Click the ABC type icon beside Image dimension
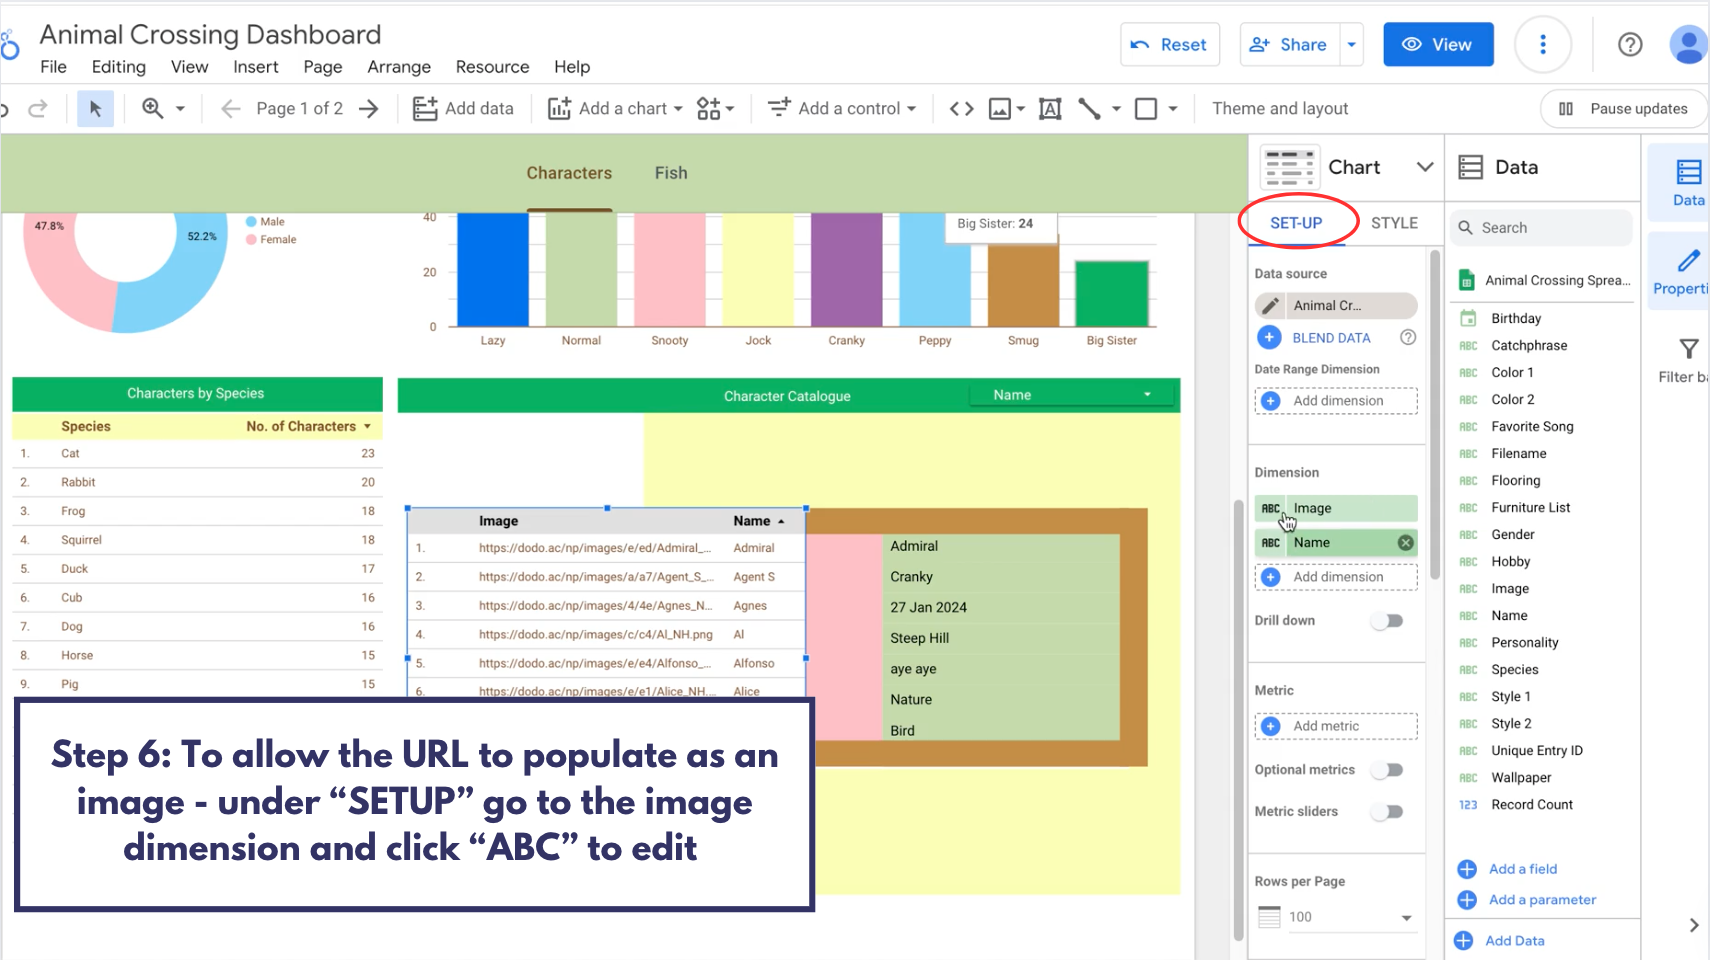Image resolution: width=1710 pixels, height=960 pixels. tap(1270, 508)
